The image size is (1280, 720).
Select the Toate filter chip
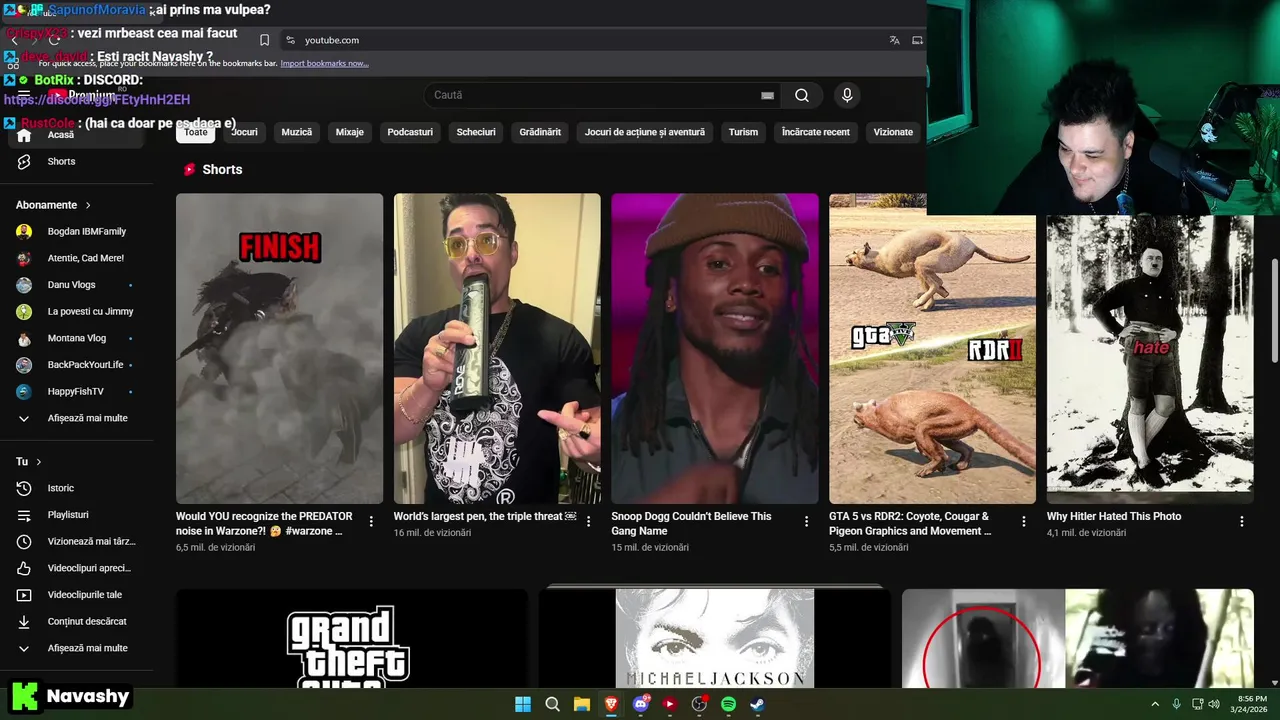[x=196, y=132]
